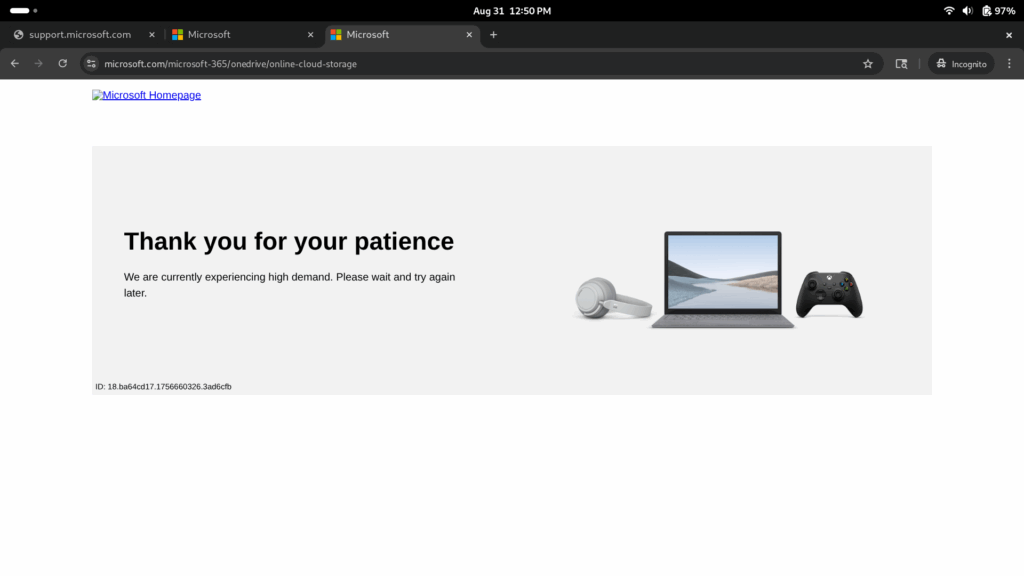Bookmark this page with the star icon
This screenshot has height=576, width=1024.
[867, 63]
